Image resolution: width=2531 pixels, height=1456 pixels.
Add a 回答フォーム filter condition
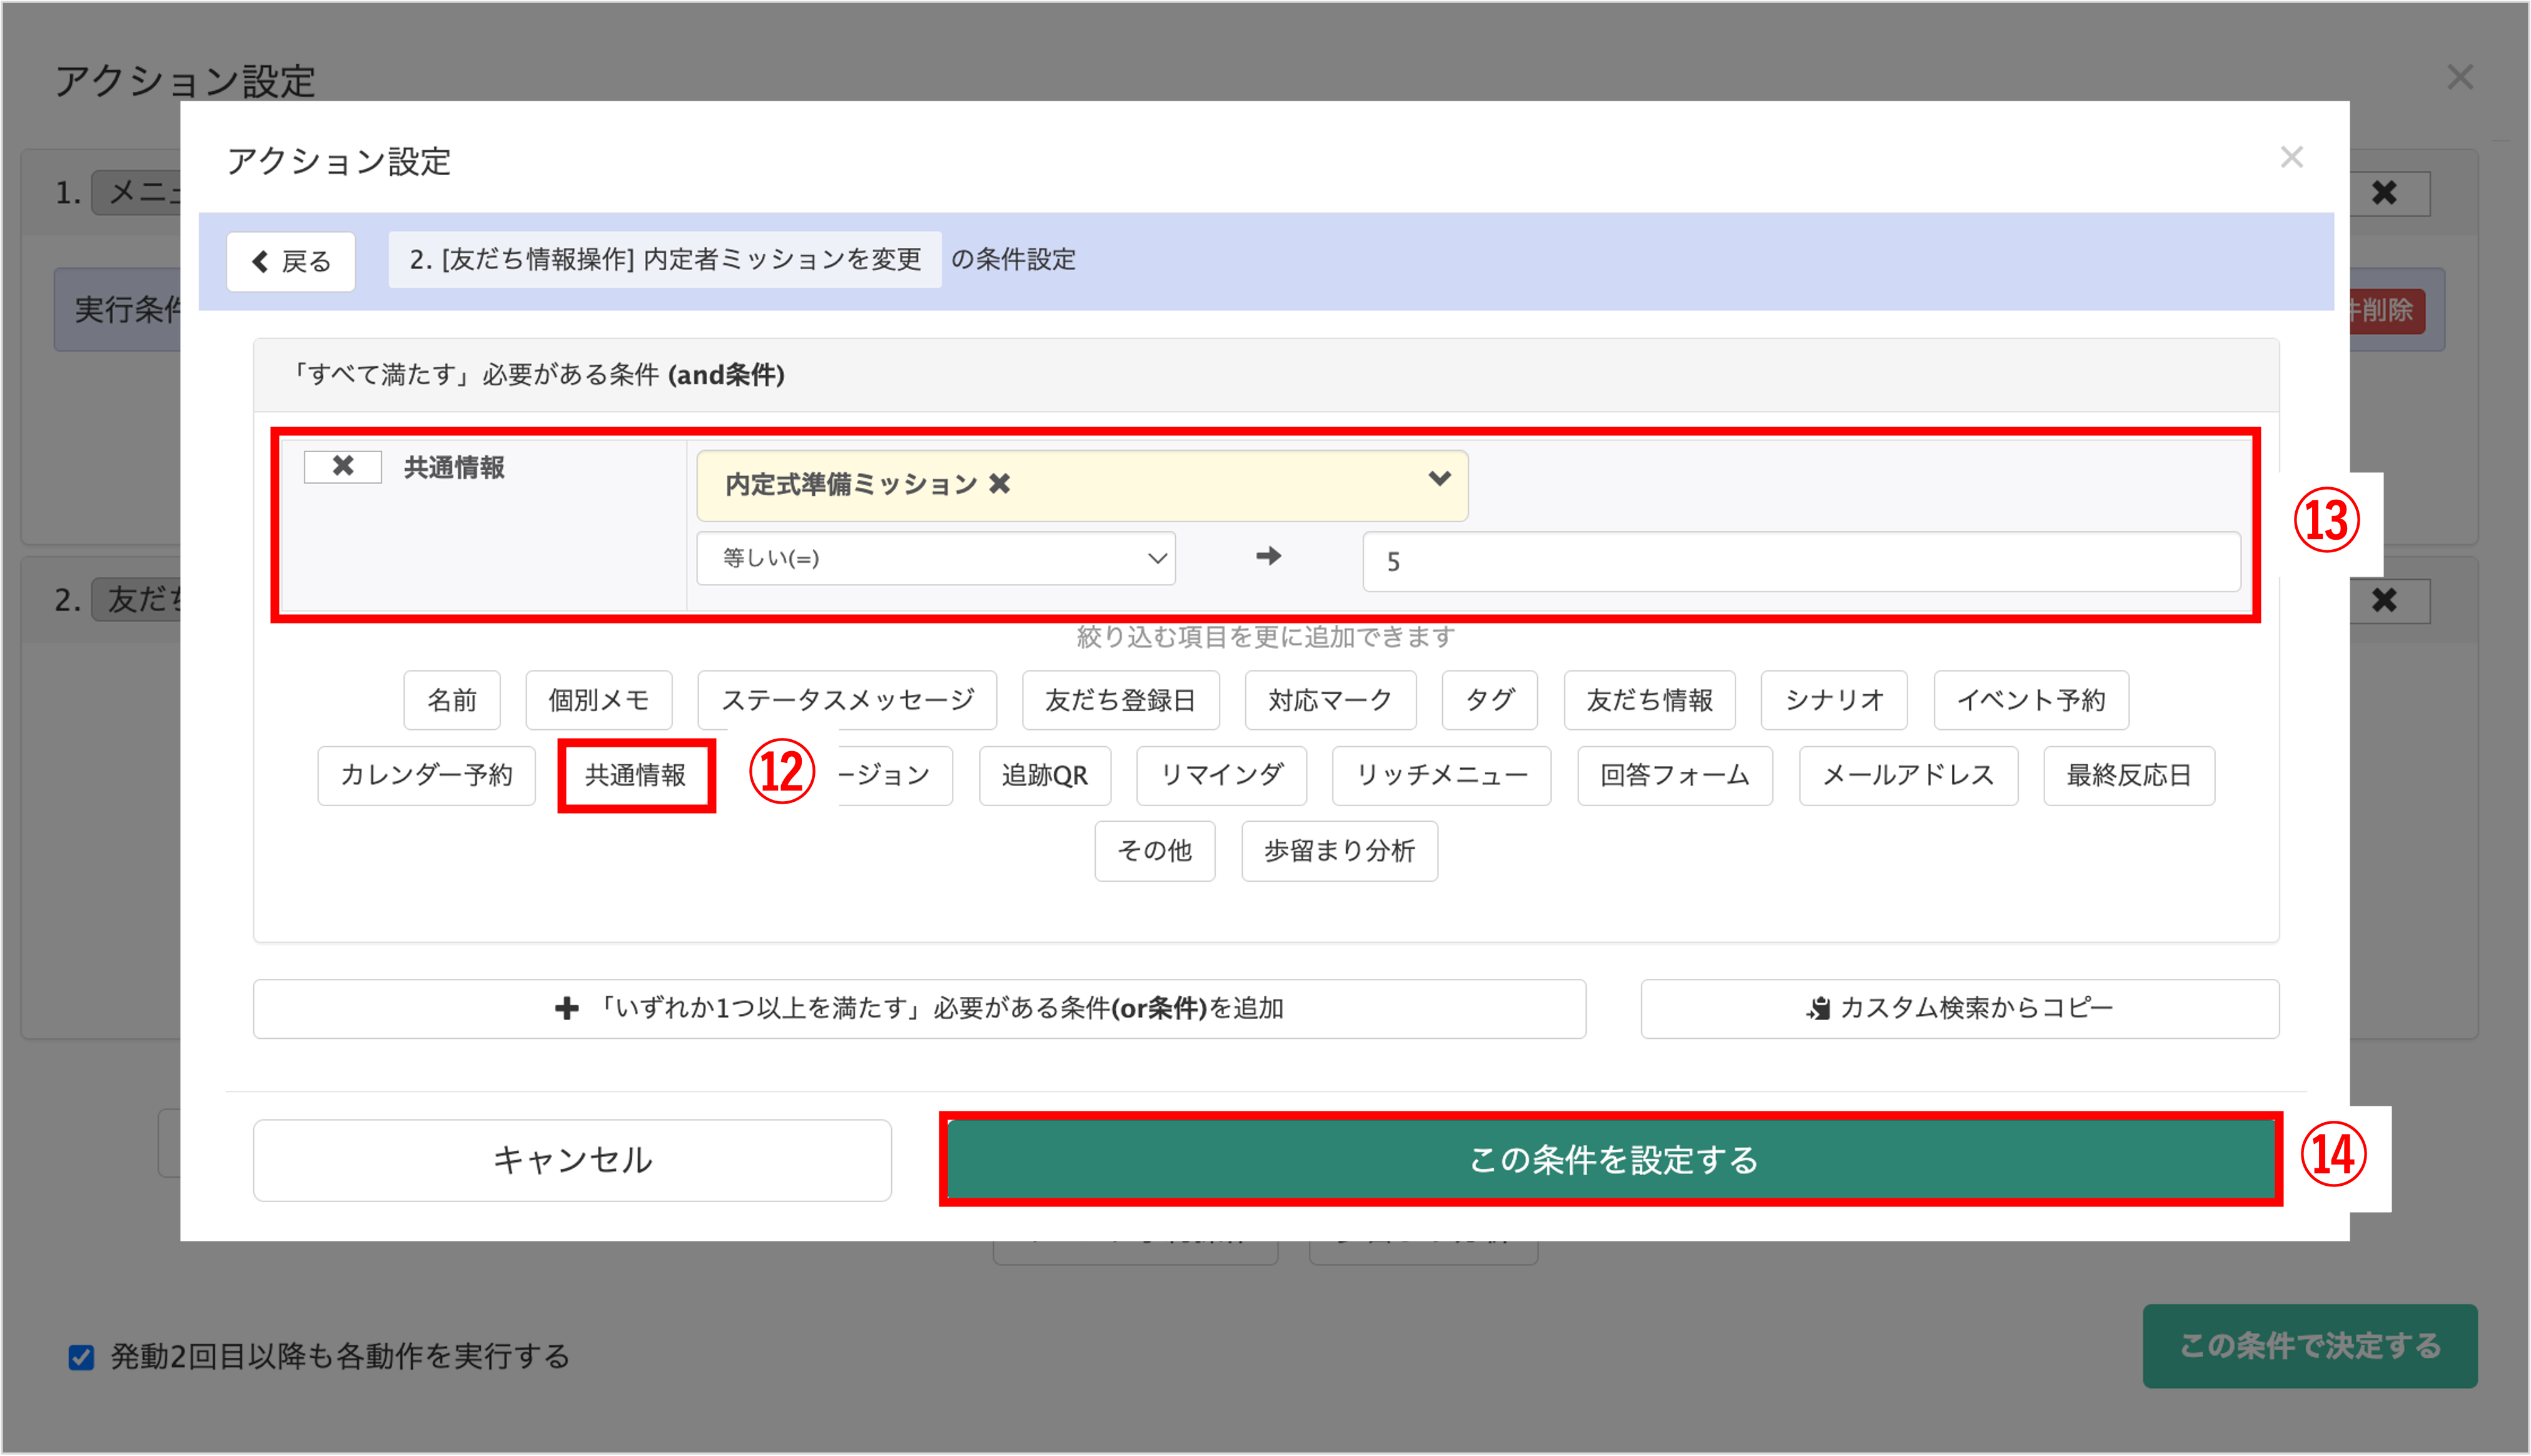(1674, 775)
